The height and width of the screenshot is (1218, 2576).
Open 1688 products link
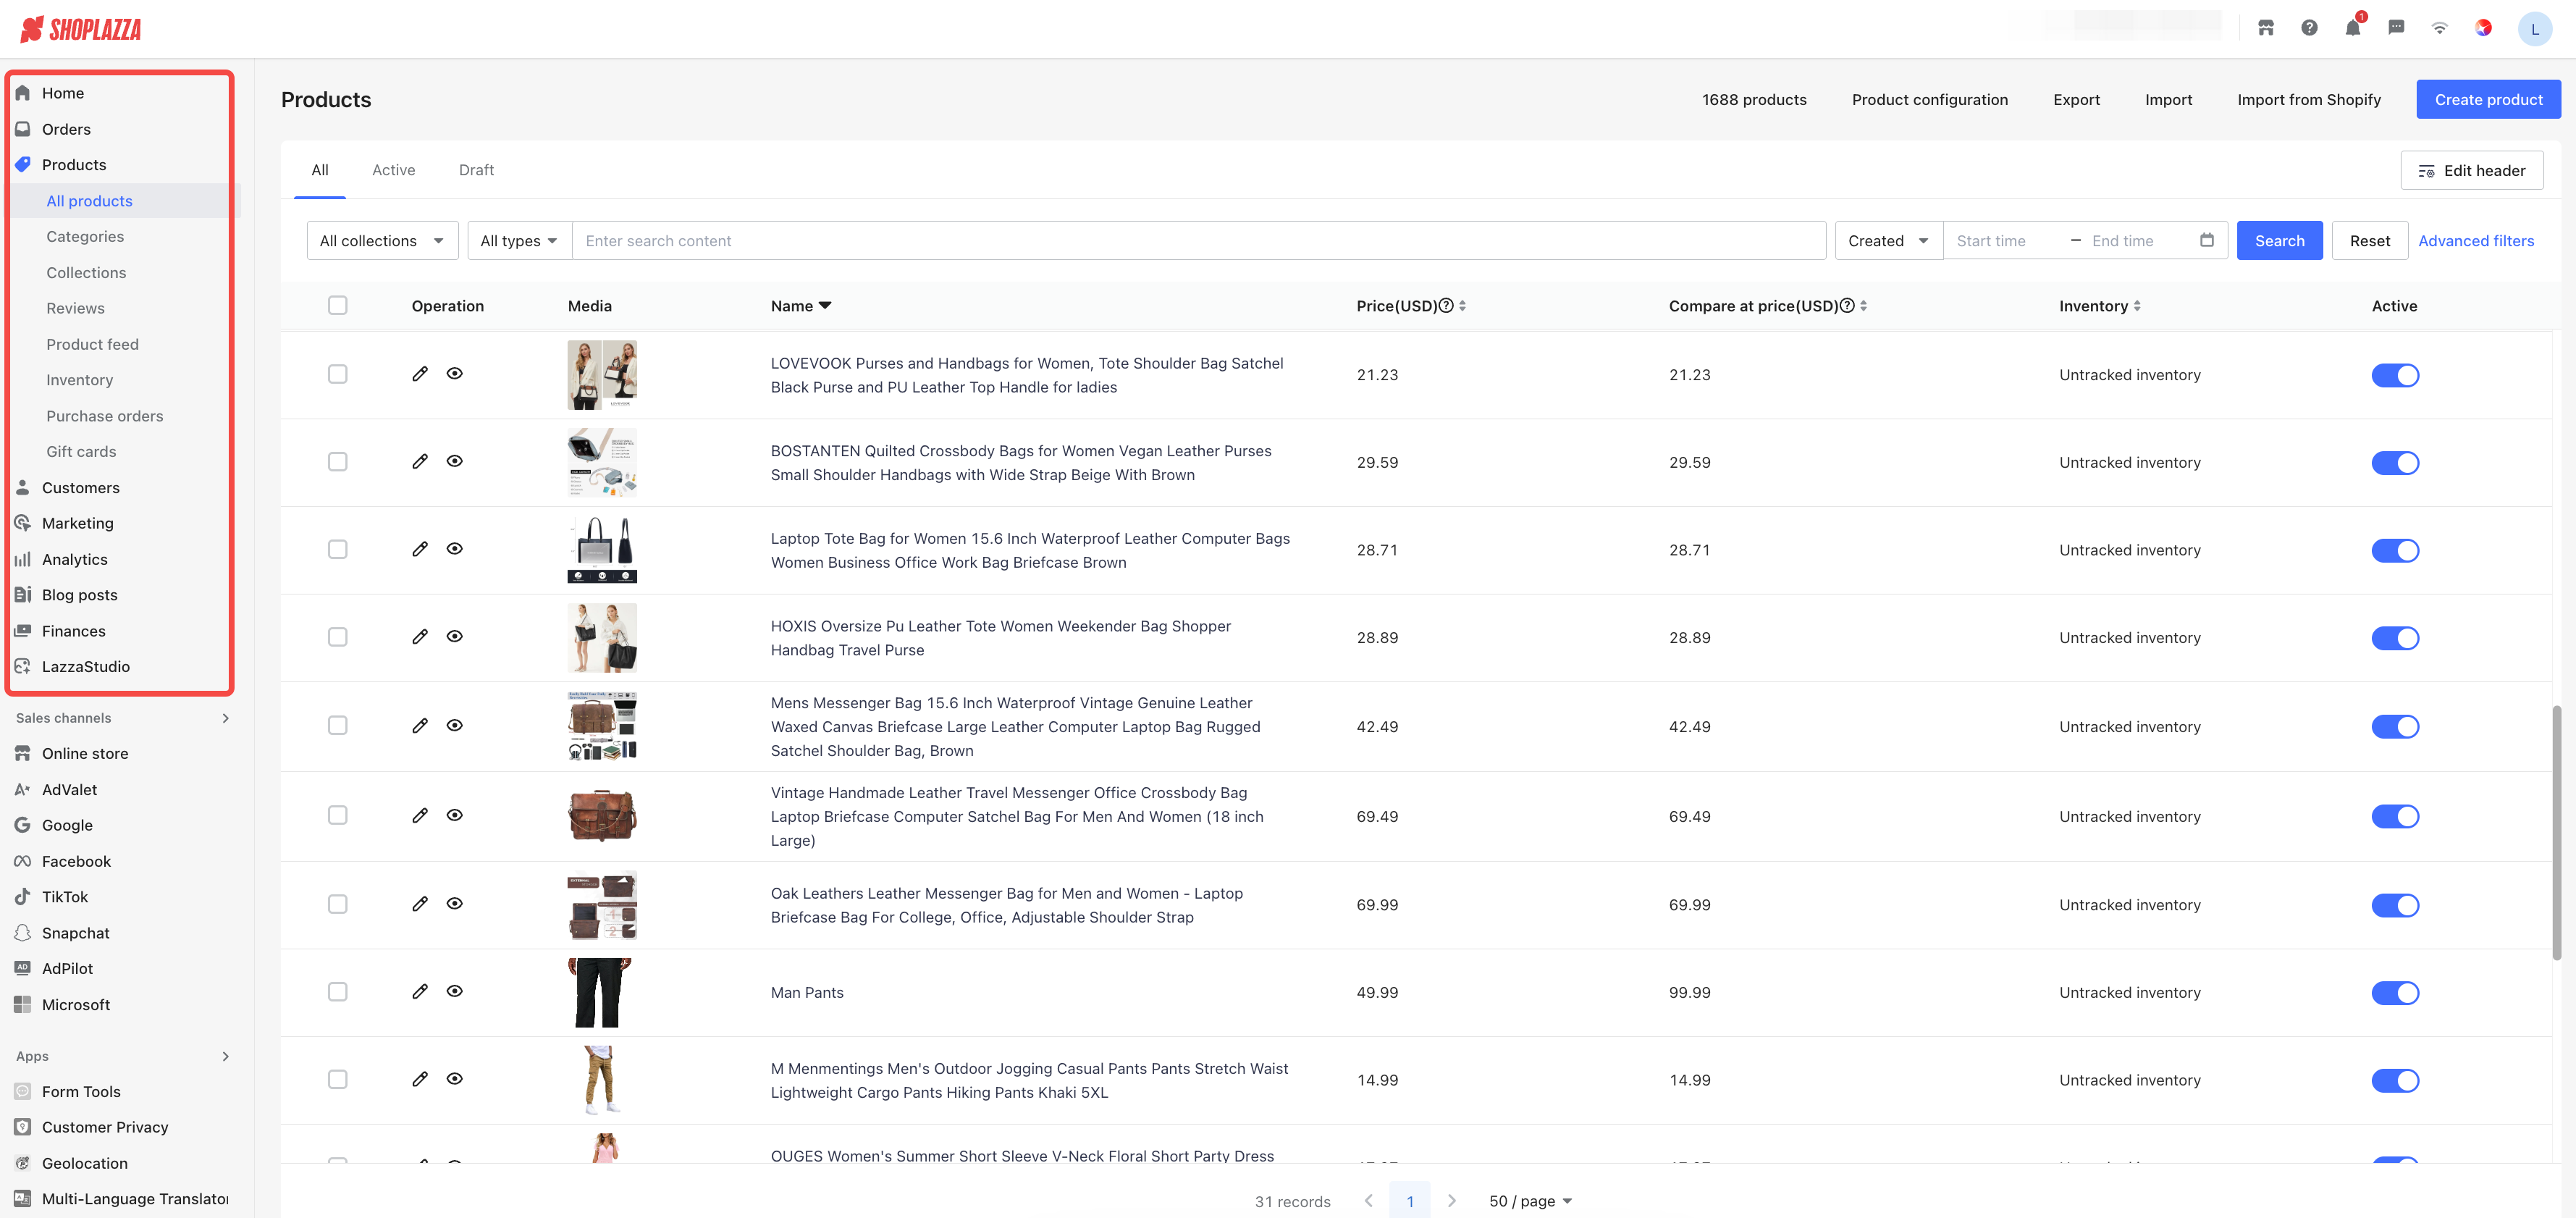pos(1753,99)
